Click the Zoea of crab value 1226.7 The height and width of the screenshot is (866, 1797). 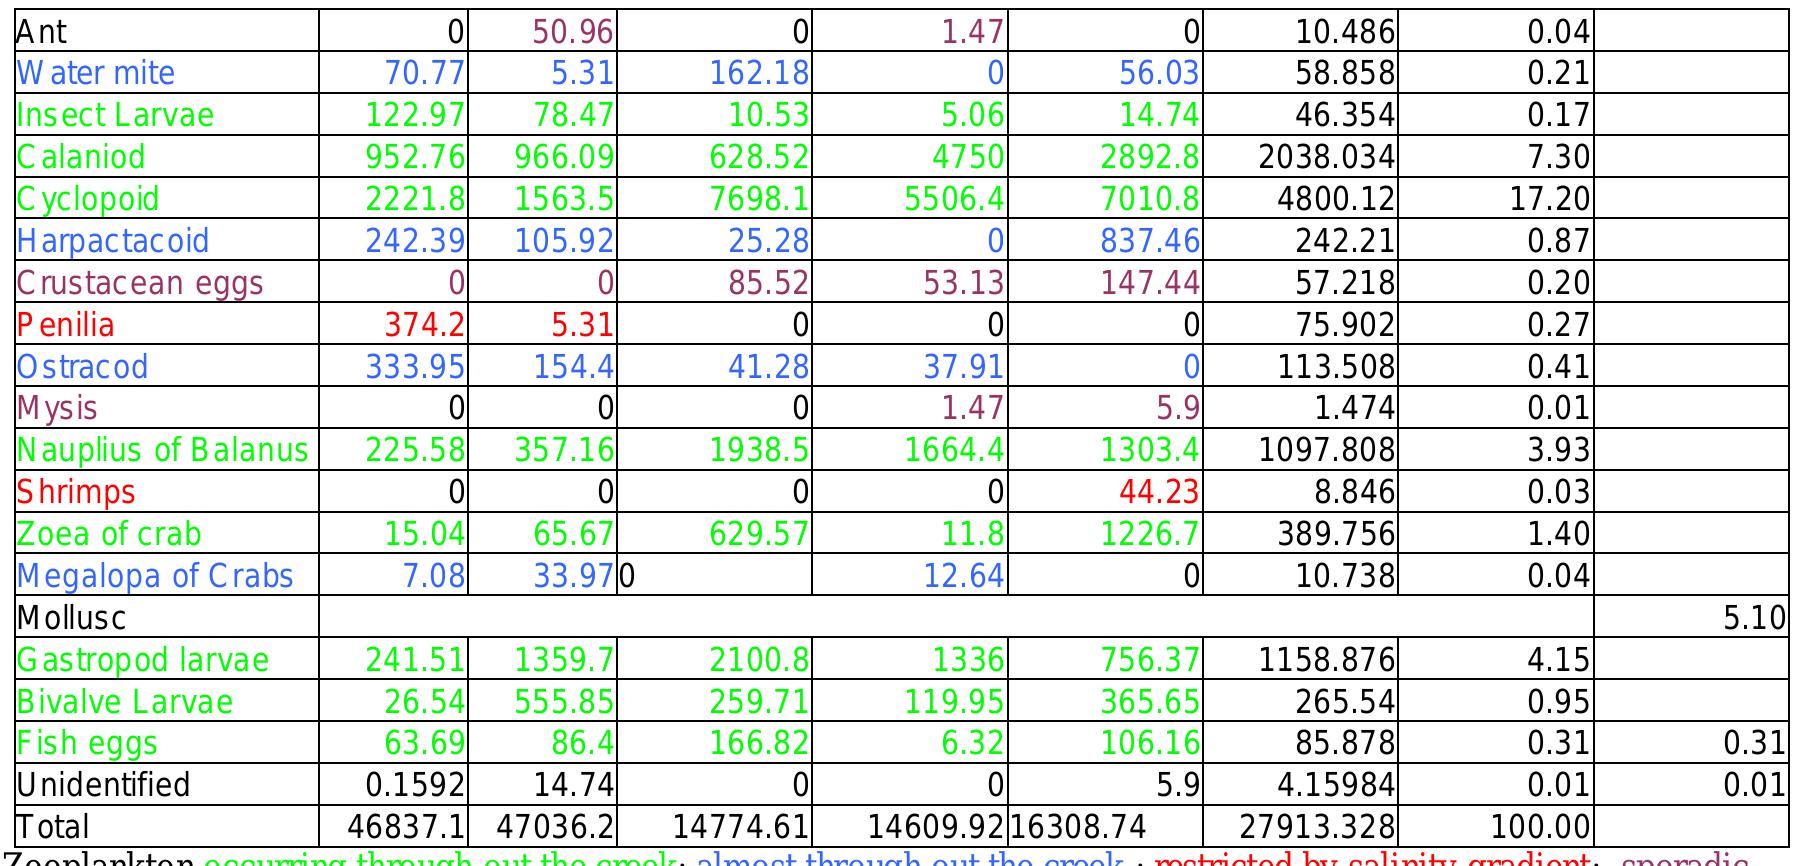pos(1150,535)
